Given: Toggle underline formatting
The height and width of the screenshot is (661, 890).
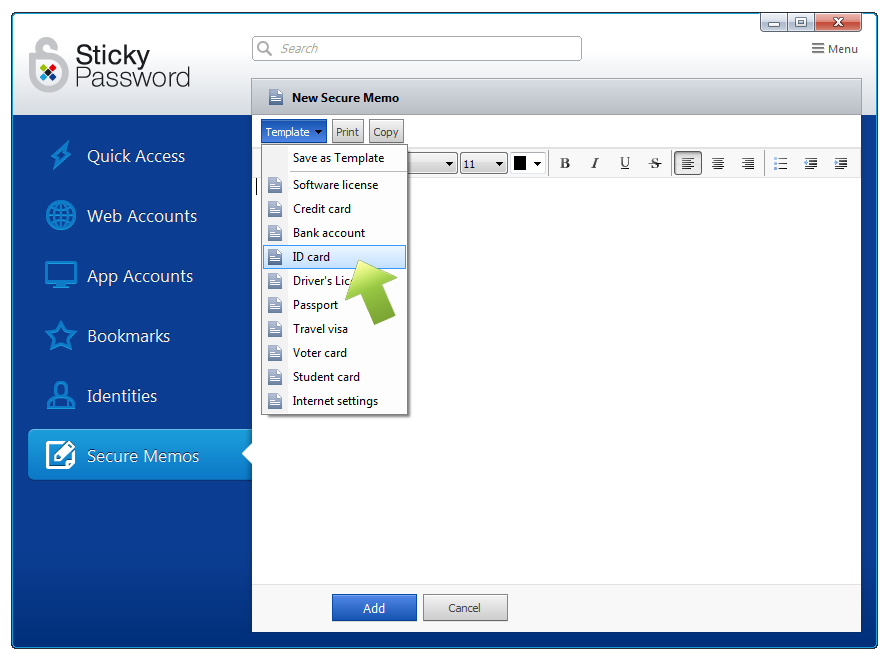Looking at the screenshot, I should click(x=625, y=163).
